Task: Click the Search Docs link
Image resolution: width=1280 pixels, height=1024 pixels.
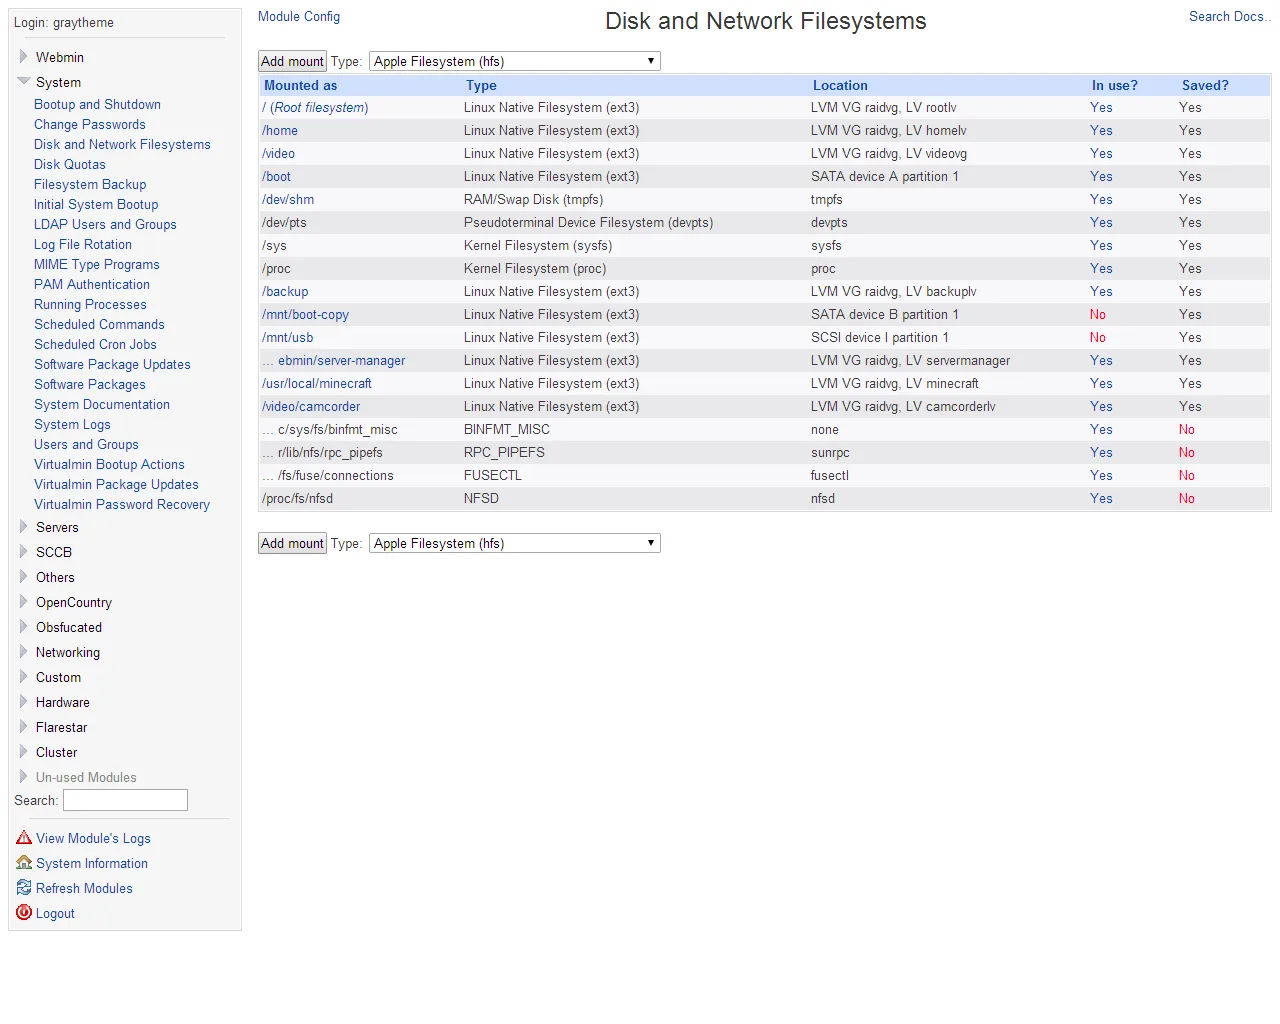Action: tap(1228, 17)
